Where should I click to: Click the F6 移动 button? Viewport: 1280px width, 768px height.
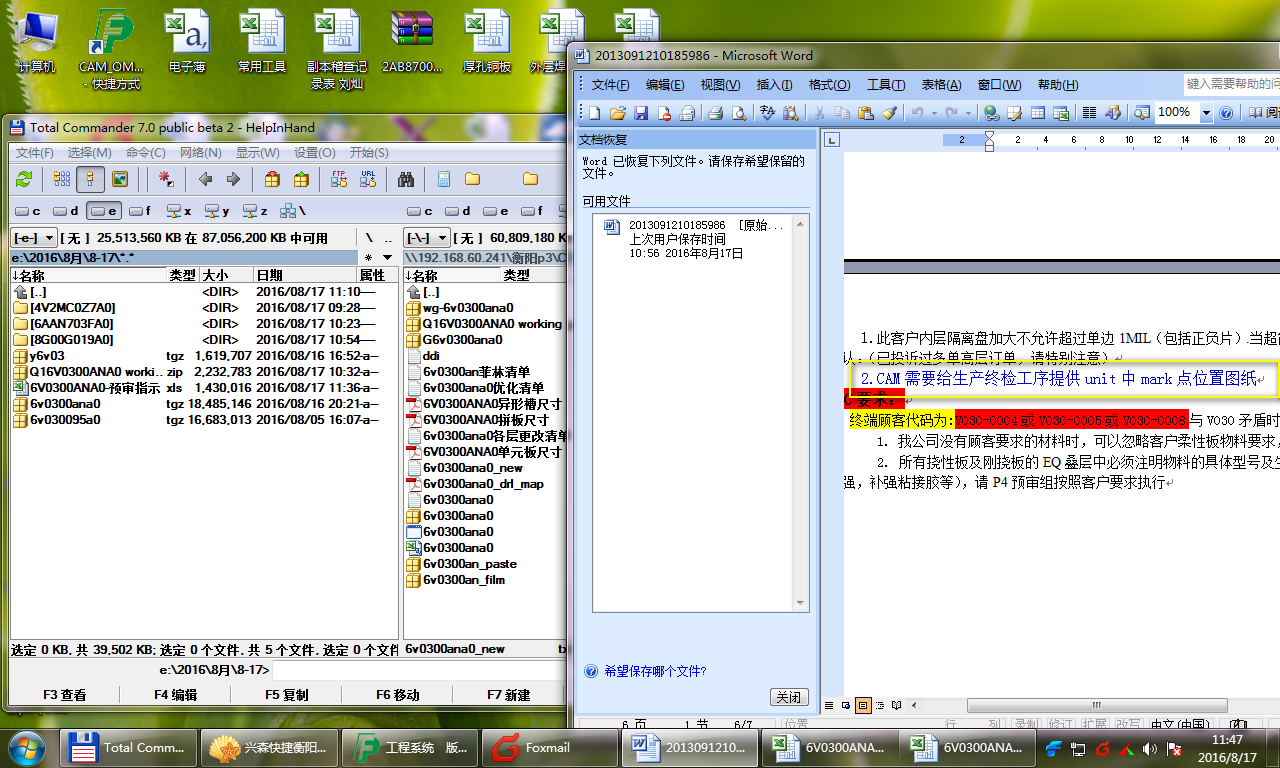[x=398, y=695]
